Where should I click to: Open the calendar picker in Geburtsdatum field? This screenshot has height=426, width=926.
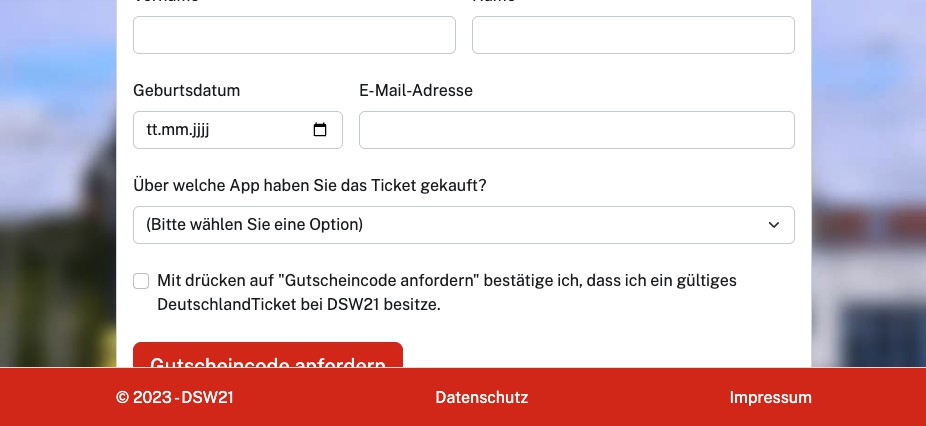[320, 130]
